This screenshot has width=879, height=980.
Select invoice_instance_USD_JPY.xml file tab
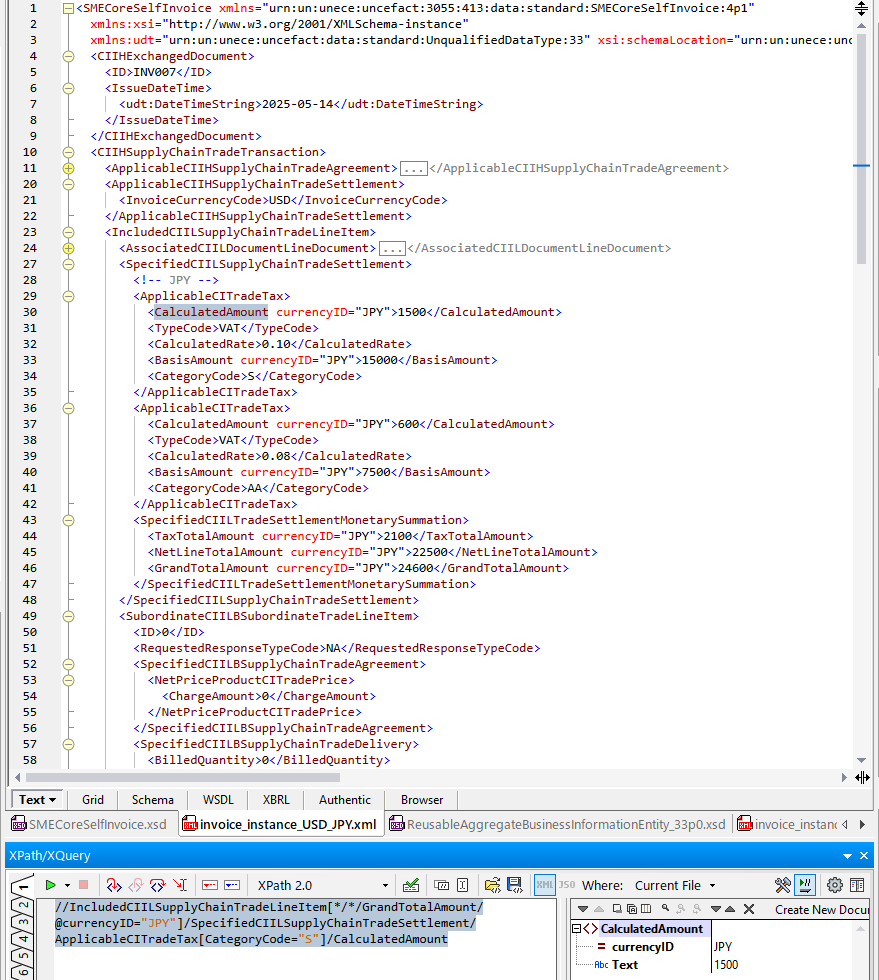click(280, 824)
